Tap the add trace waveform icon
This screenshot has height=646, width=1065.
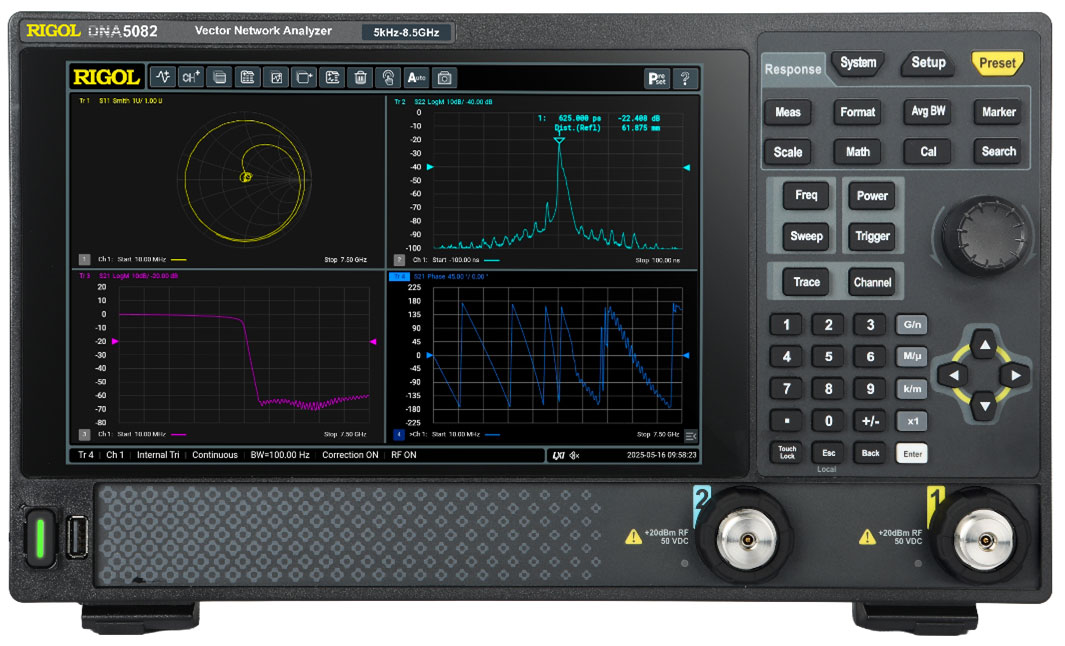coord(163,77)
